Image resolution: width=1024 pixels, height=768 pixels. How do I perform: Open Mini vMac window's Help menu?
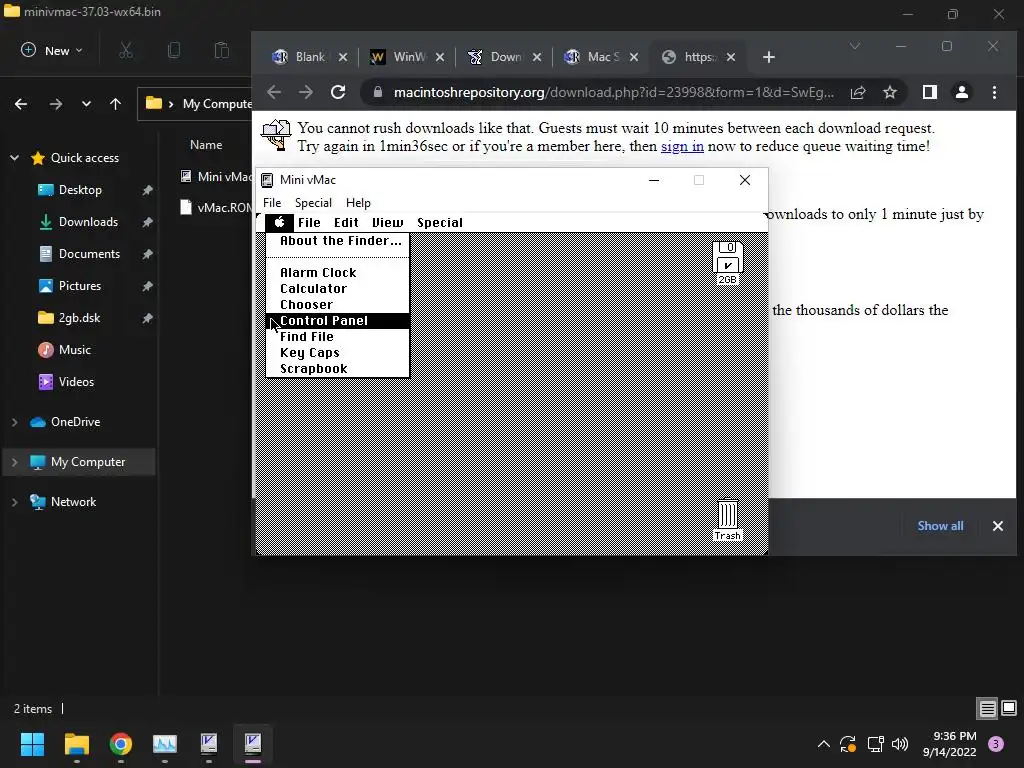(x=358, y=202)
